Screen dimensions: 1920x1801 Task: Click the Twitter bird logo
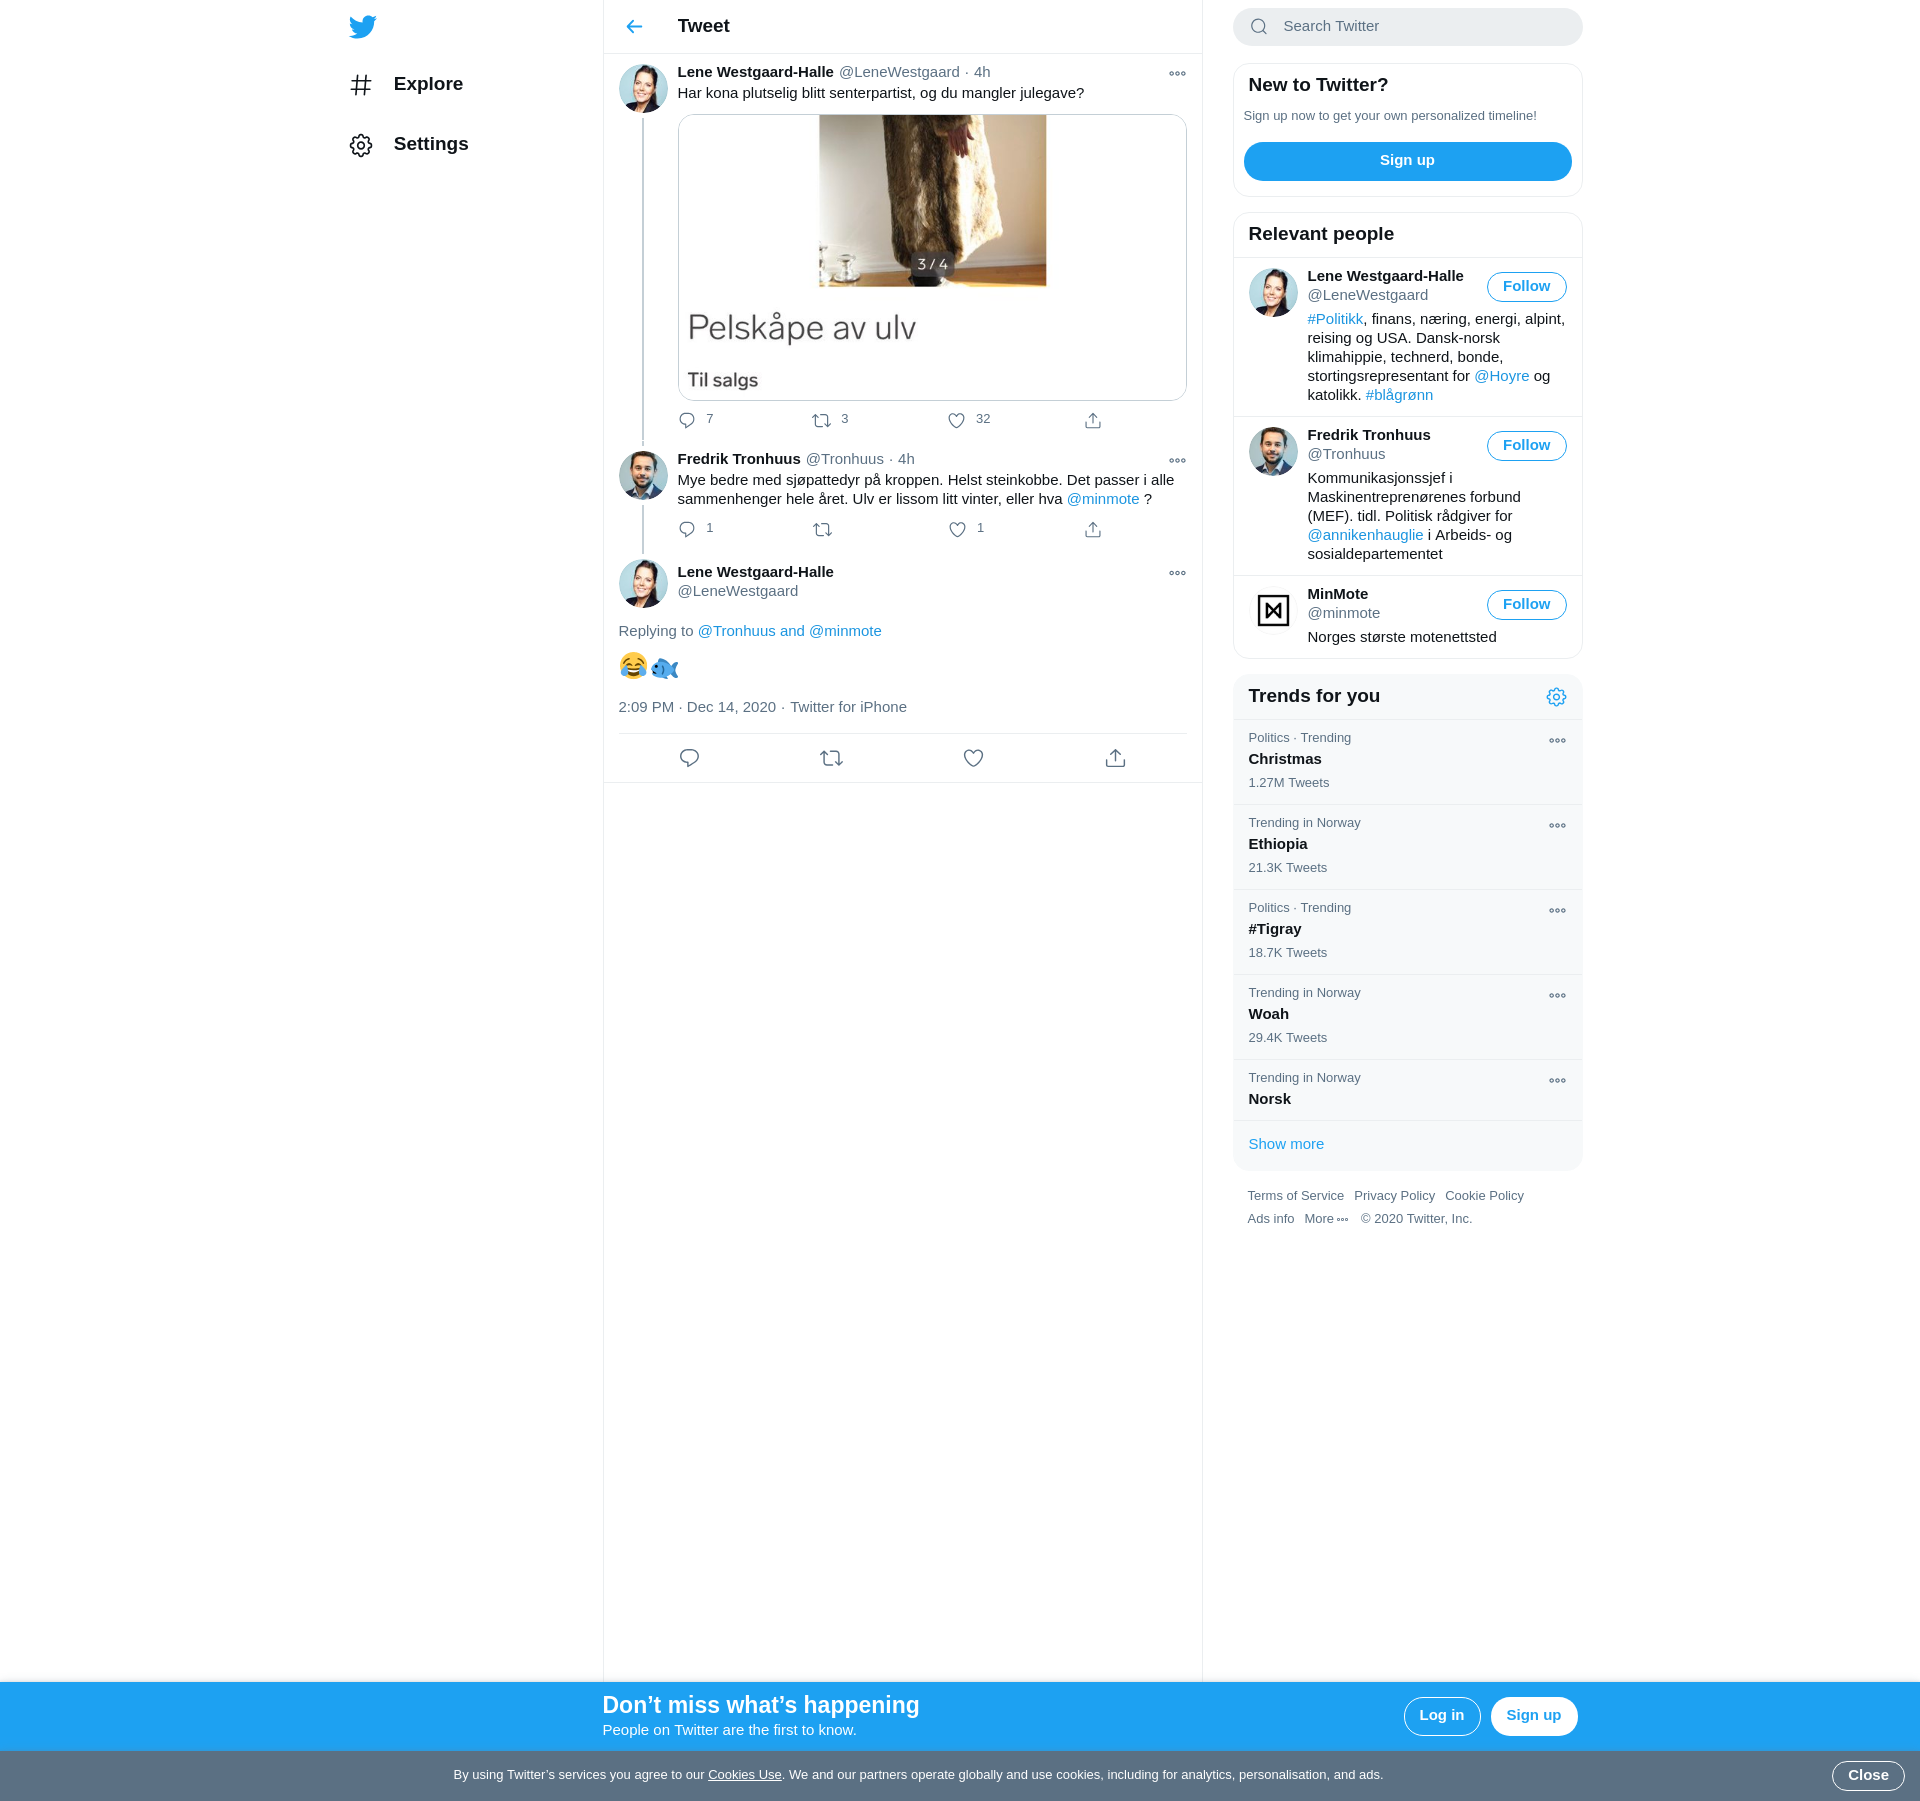point(363,27)
